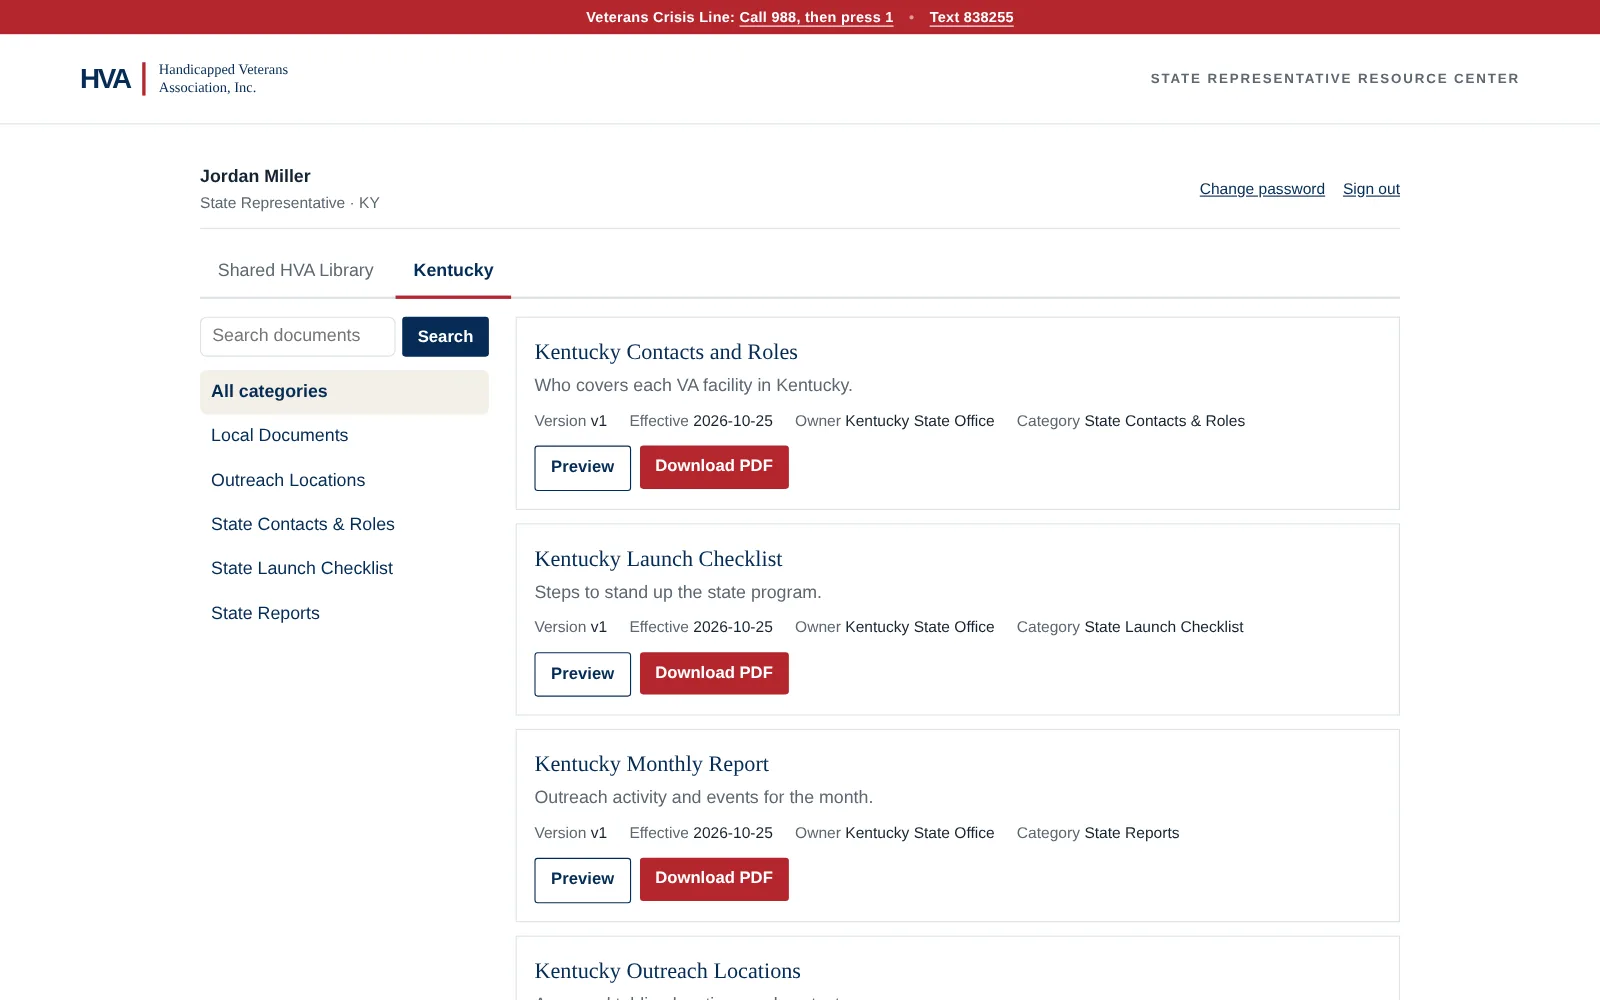This screenshot has width=1600, height=1000.
Task: Download PDF of Kentucky Monthly Report
Action: click(x=714, y=879)
